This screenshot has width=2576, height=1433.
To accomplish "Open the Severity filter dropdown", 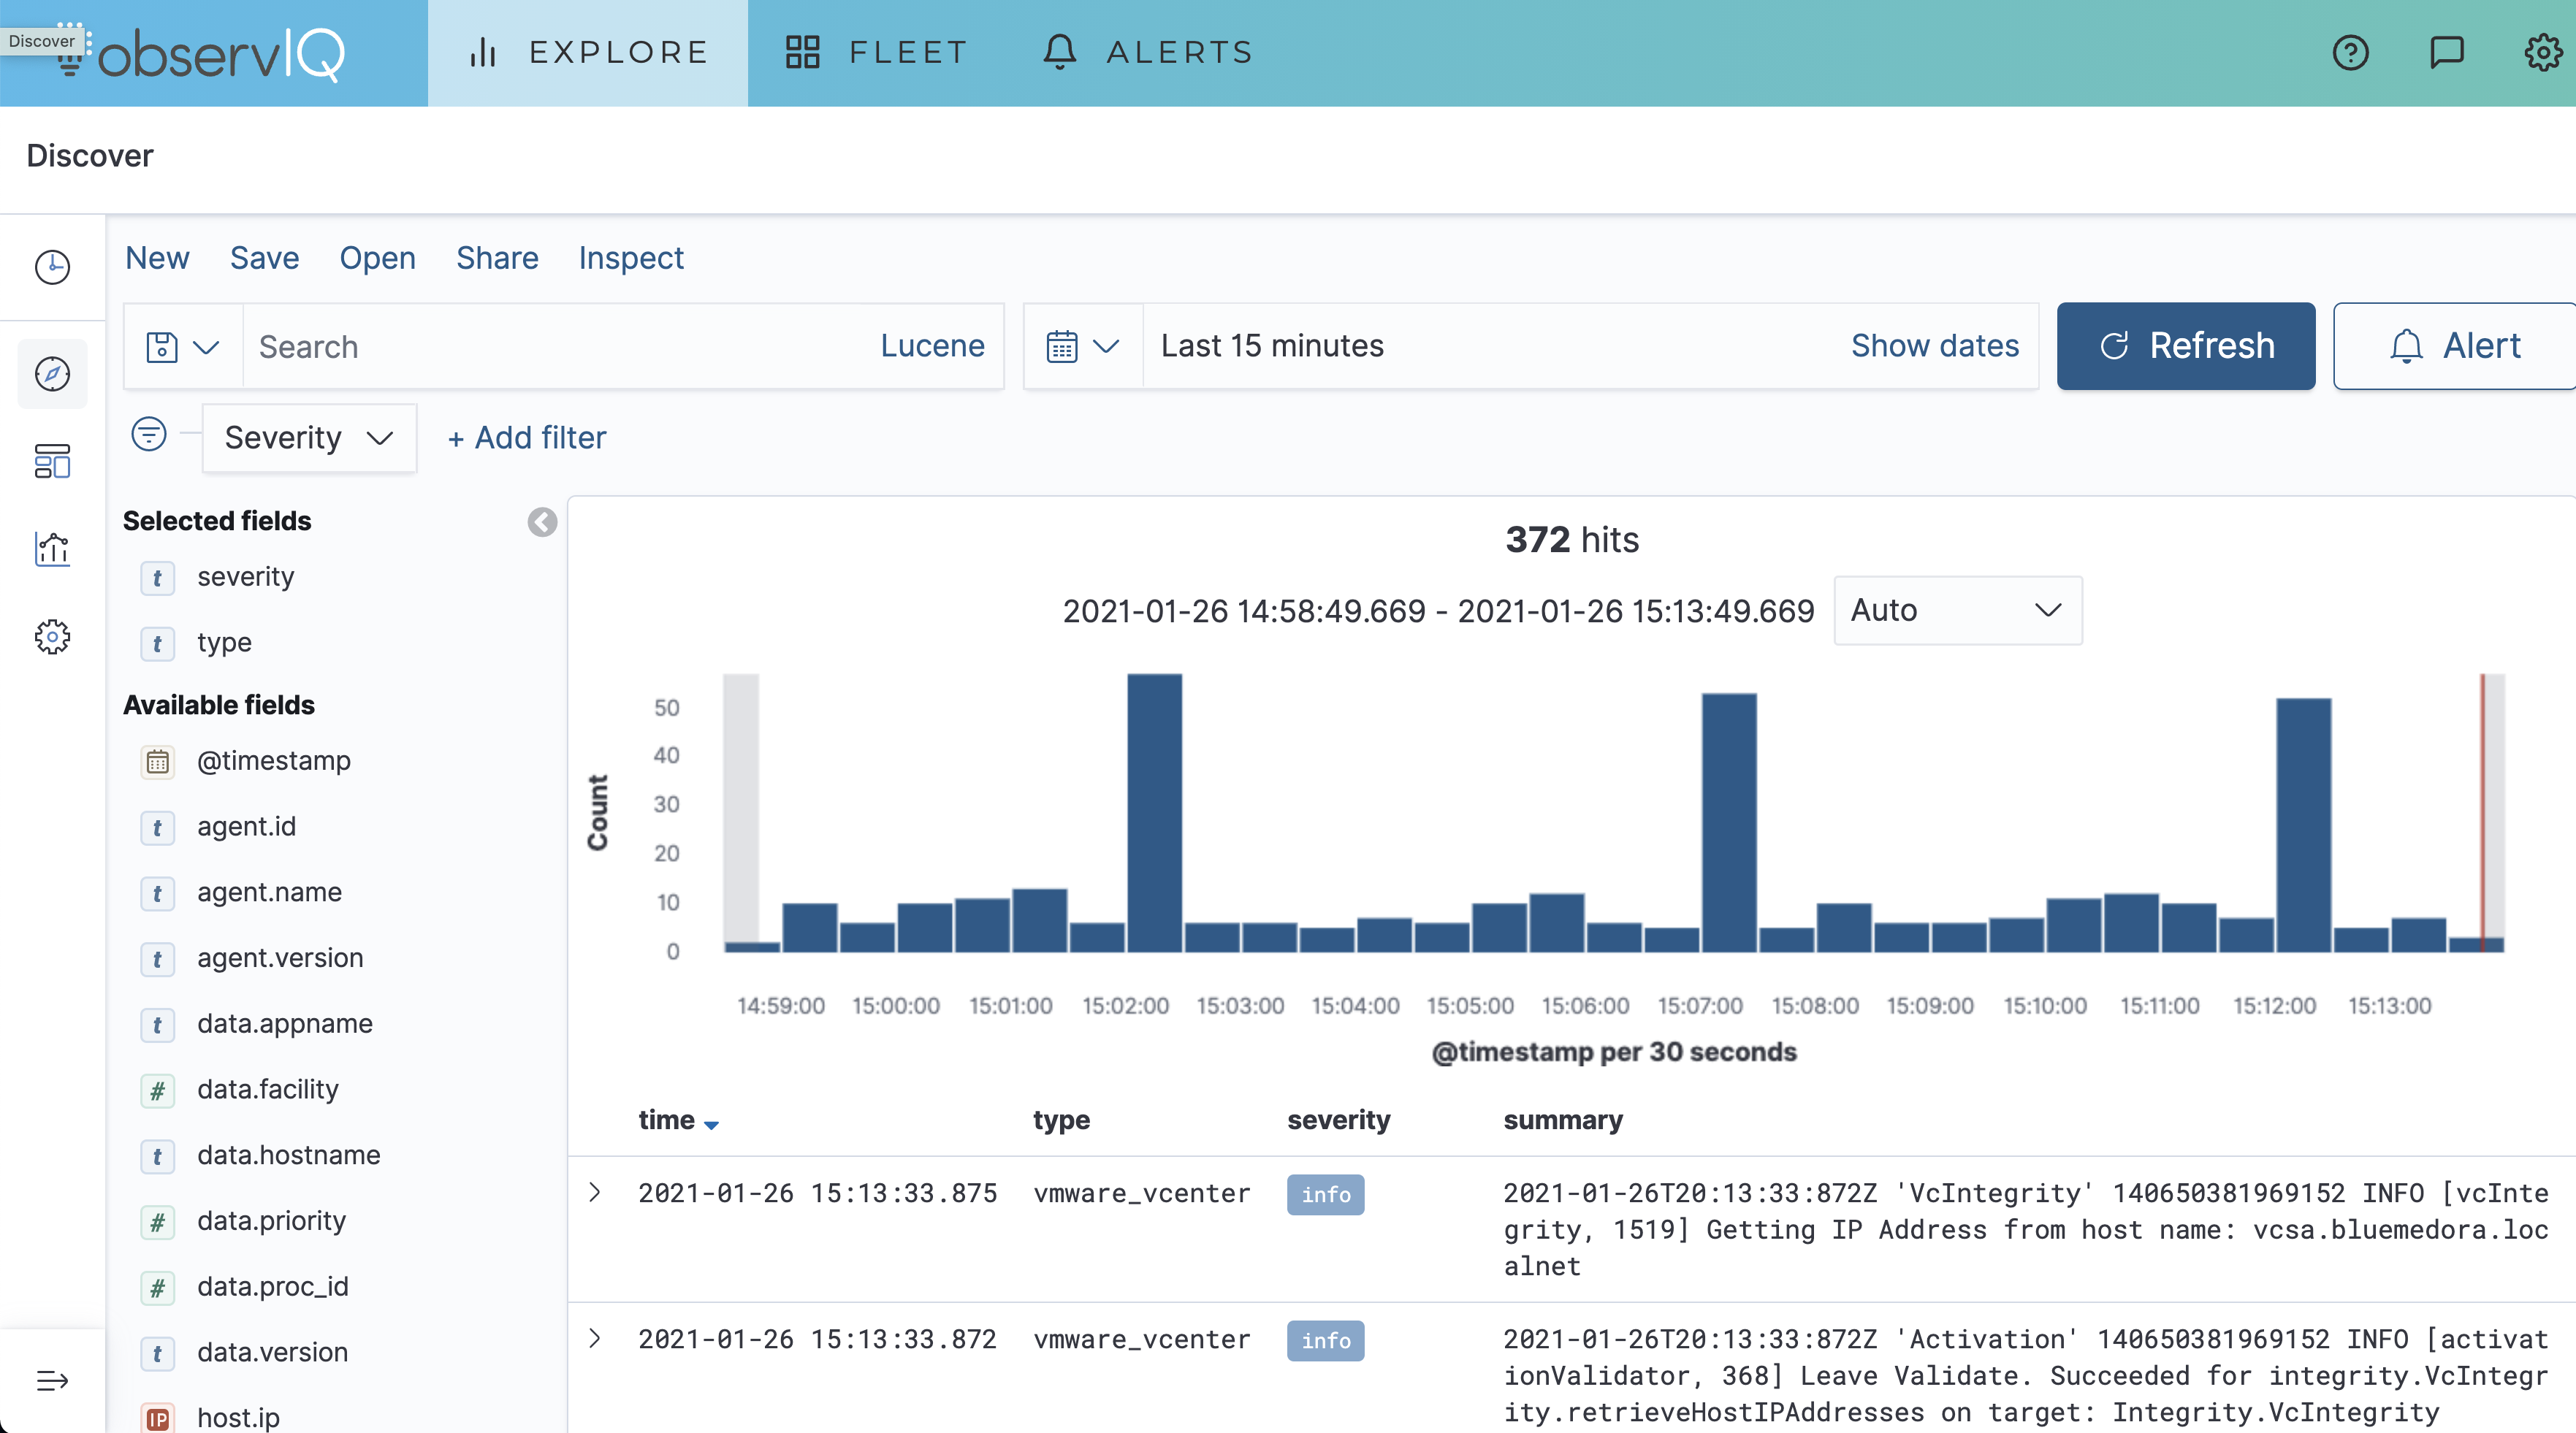I will click(309, 438).
